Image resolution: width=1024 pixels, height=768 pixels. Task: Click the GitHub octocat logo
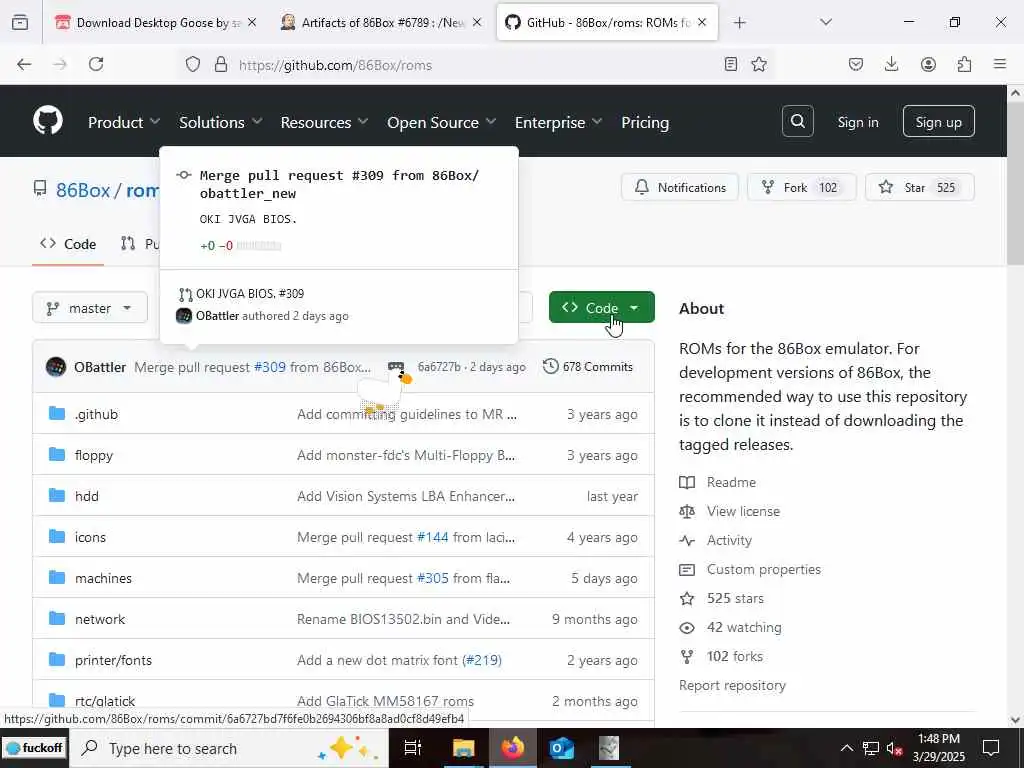click(x=48, y=121)
